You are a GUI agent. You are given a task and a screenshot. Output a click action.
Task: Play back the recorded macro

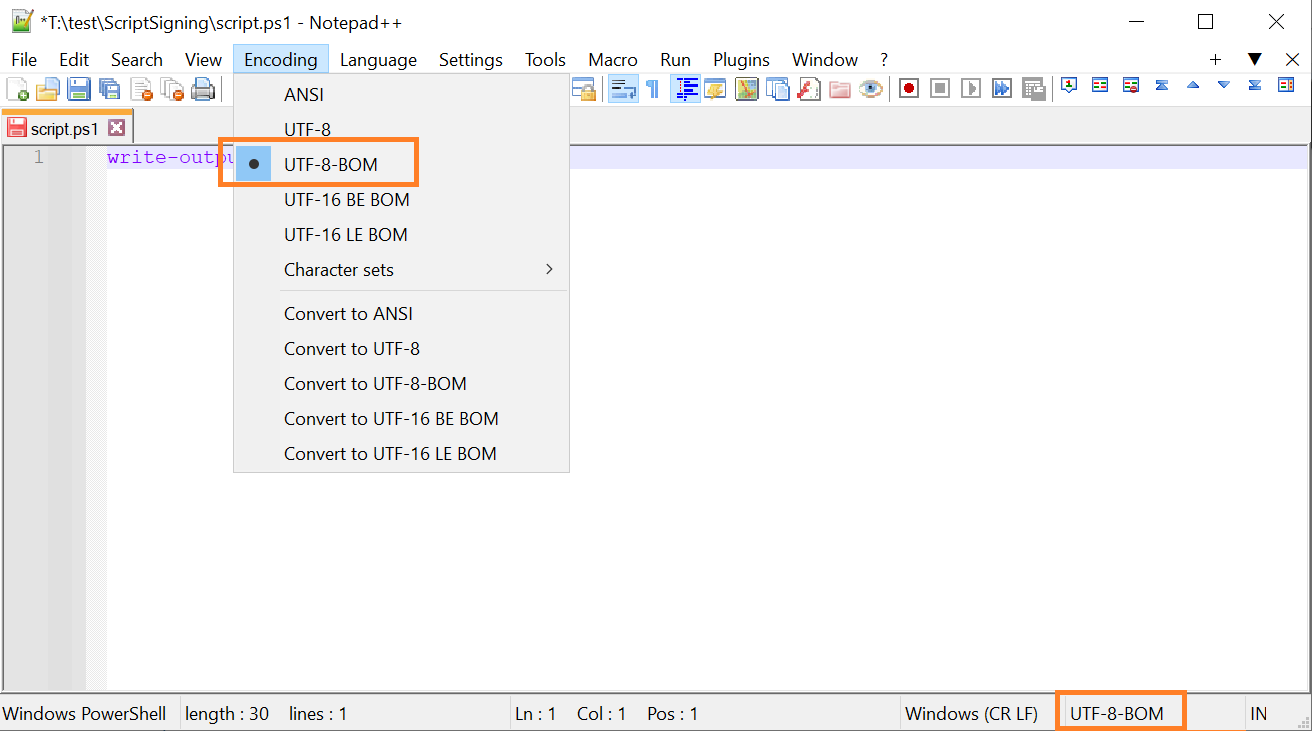970,88
